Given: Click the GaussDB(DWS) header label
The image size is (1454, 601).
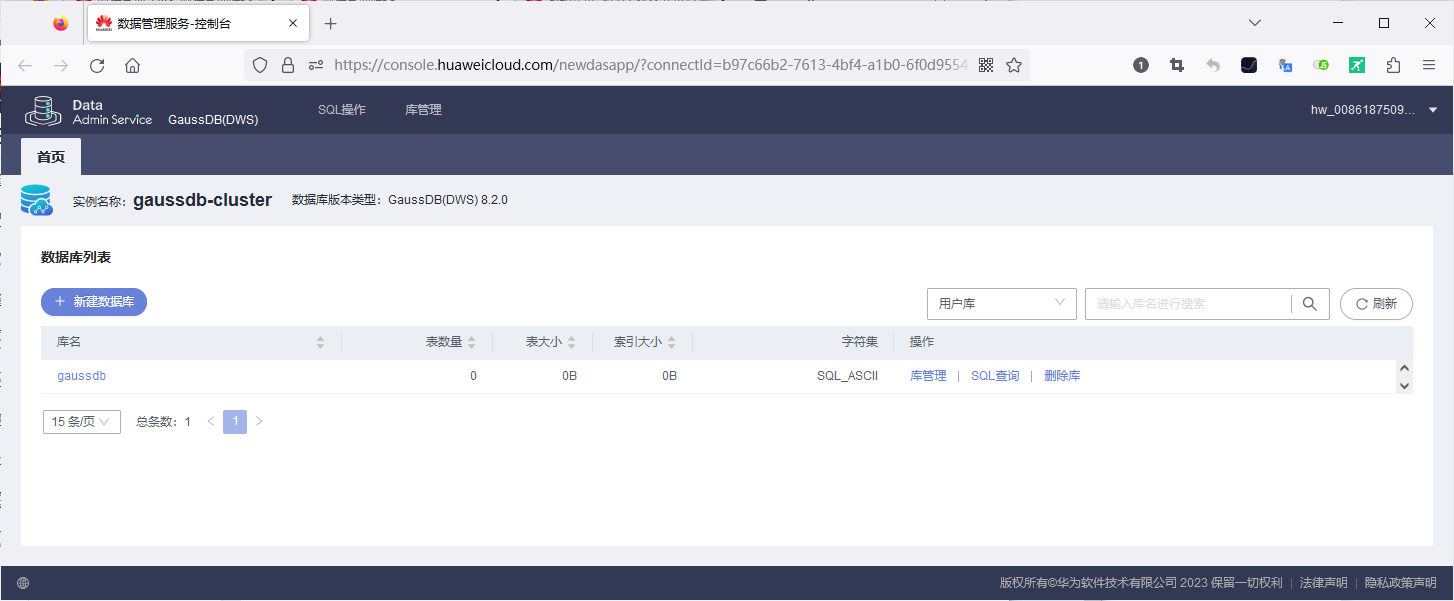Looking at the screenshot, I should click(x=213, y=119).
